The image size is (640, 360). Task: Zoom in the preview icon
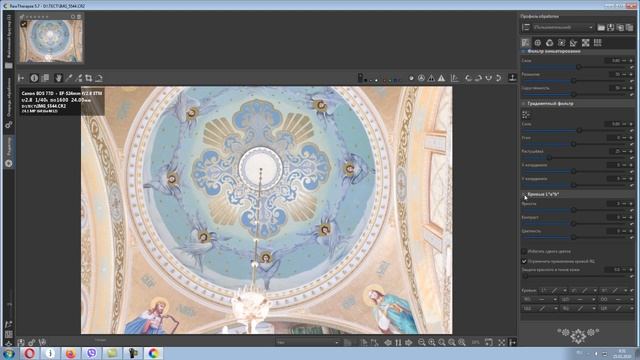[432, 342]
